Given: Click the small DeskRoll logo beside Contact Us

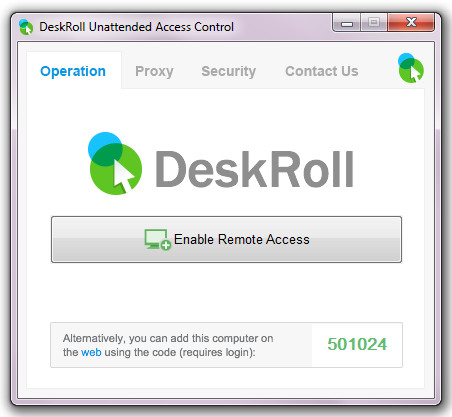Looking at the screenshot, I should 411,68.
